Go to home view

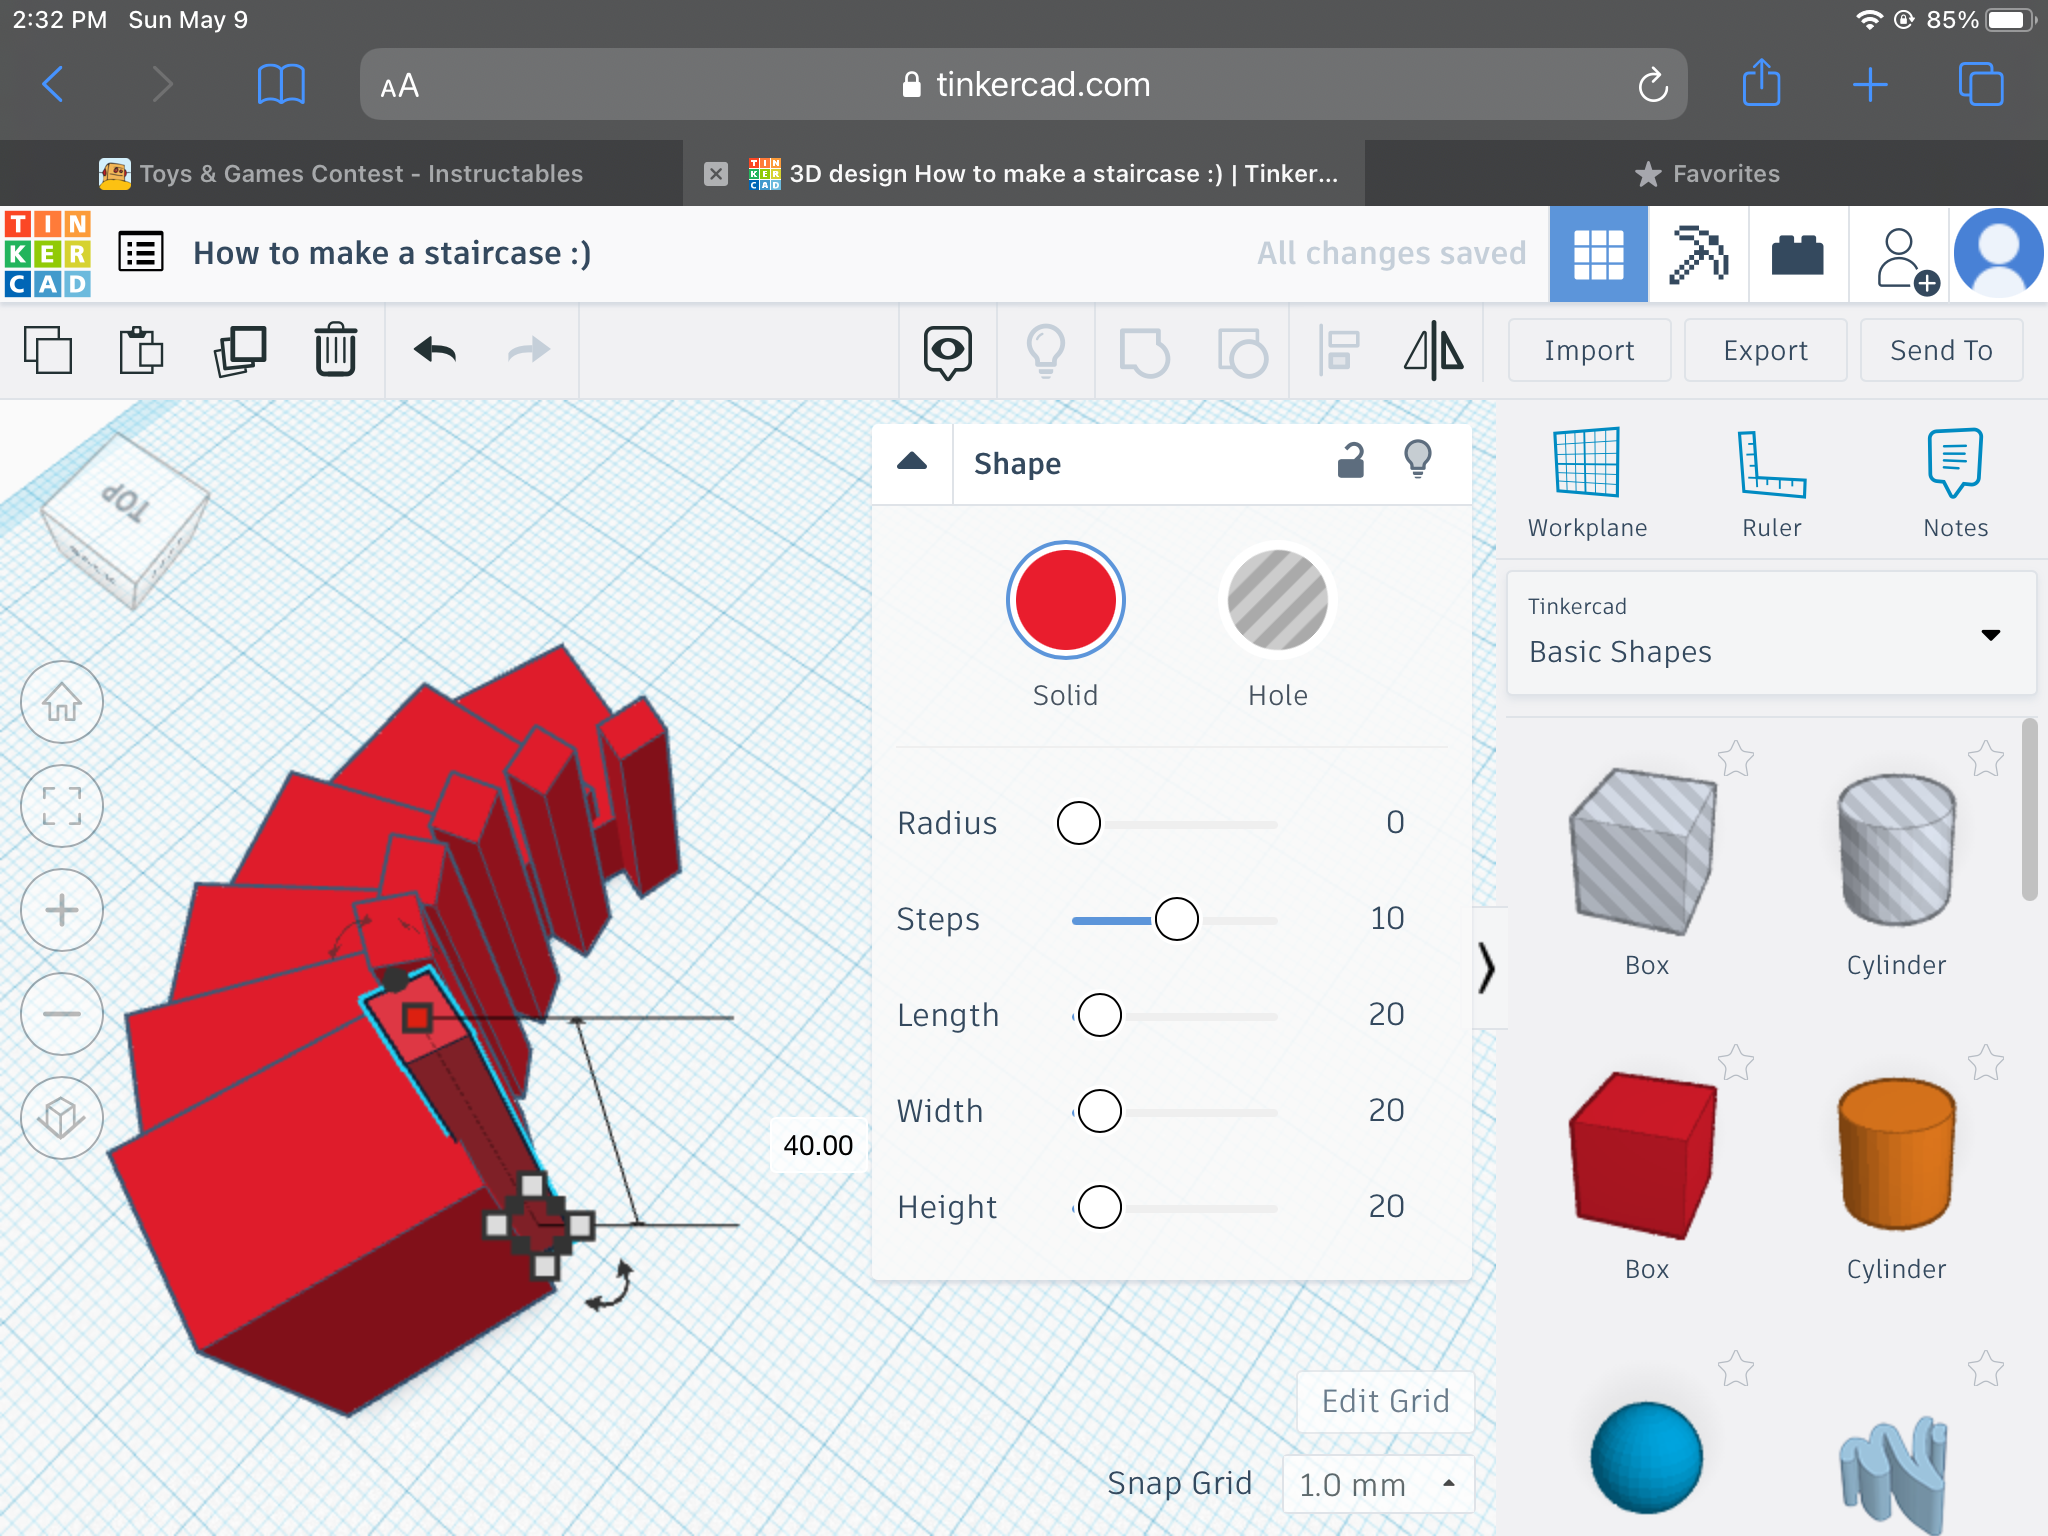62,702
